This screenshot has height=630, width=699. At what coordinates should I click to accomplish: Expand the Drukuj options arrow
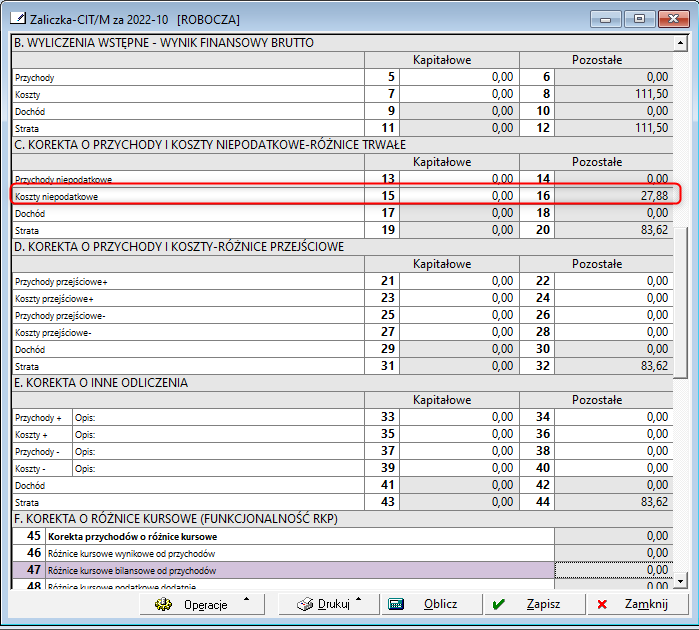359,599
